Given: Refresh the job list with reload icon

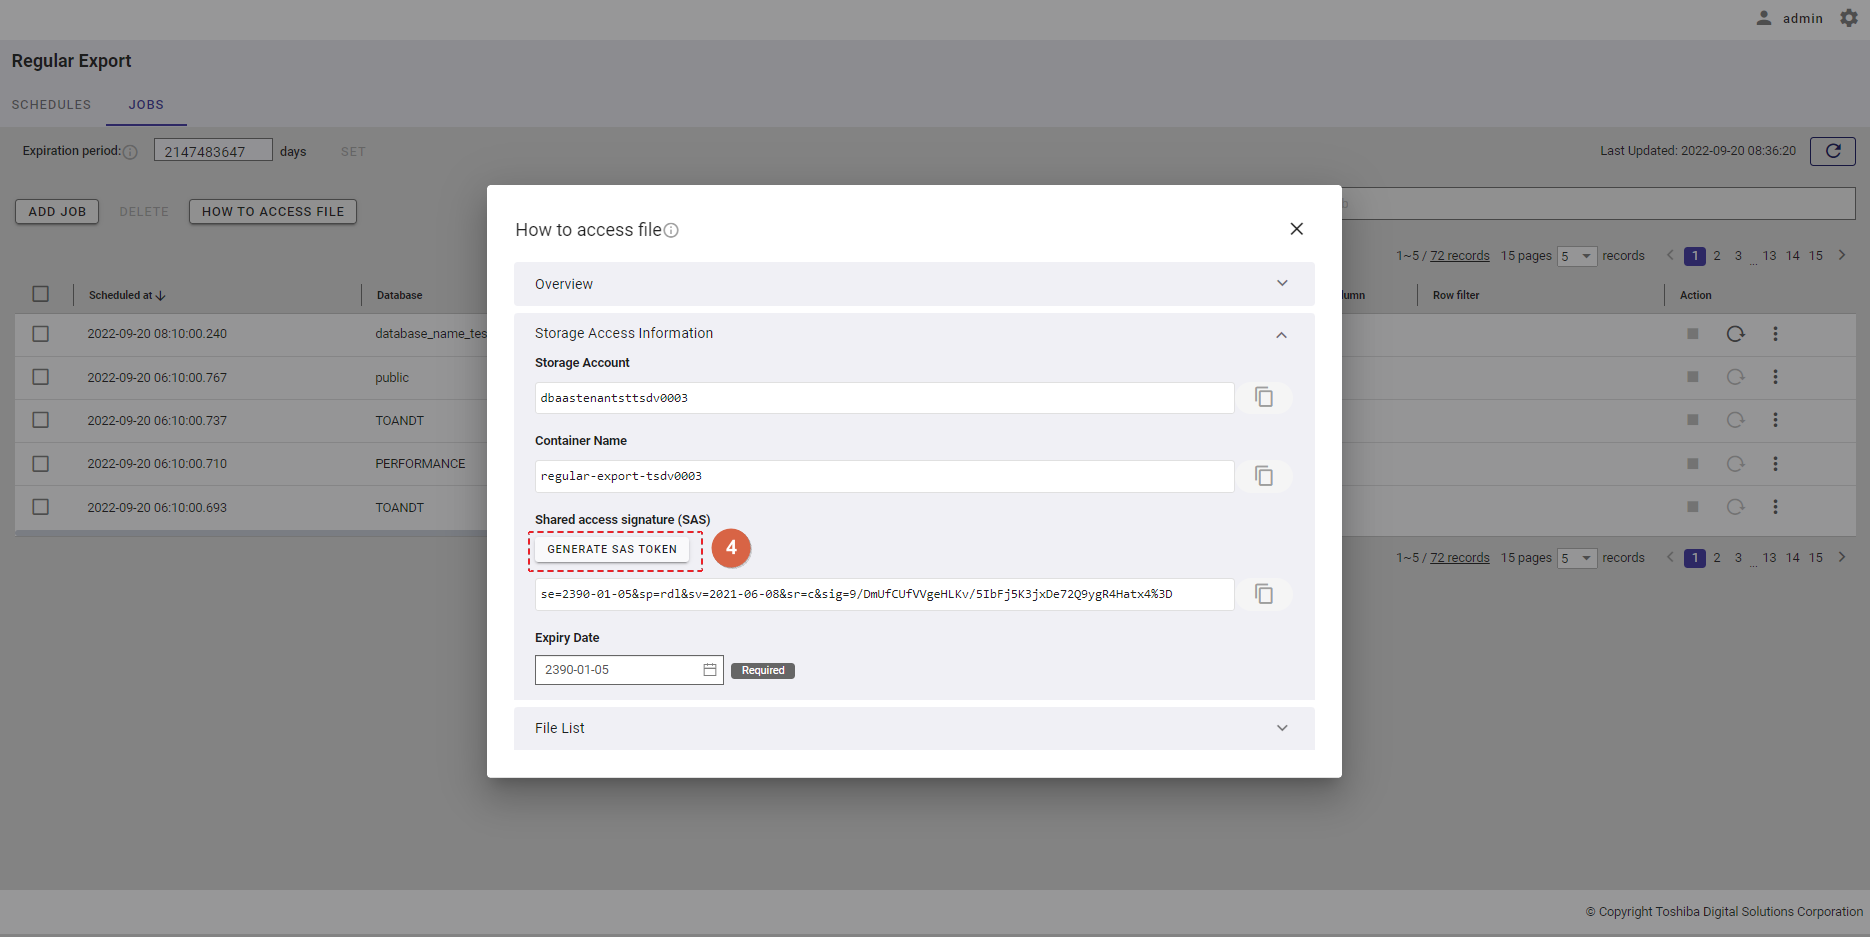Looking at the screenshot, I should tap(1832, 151).
